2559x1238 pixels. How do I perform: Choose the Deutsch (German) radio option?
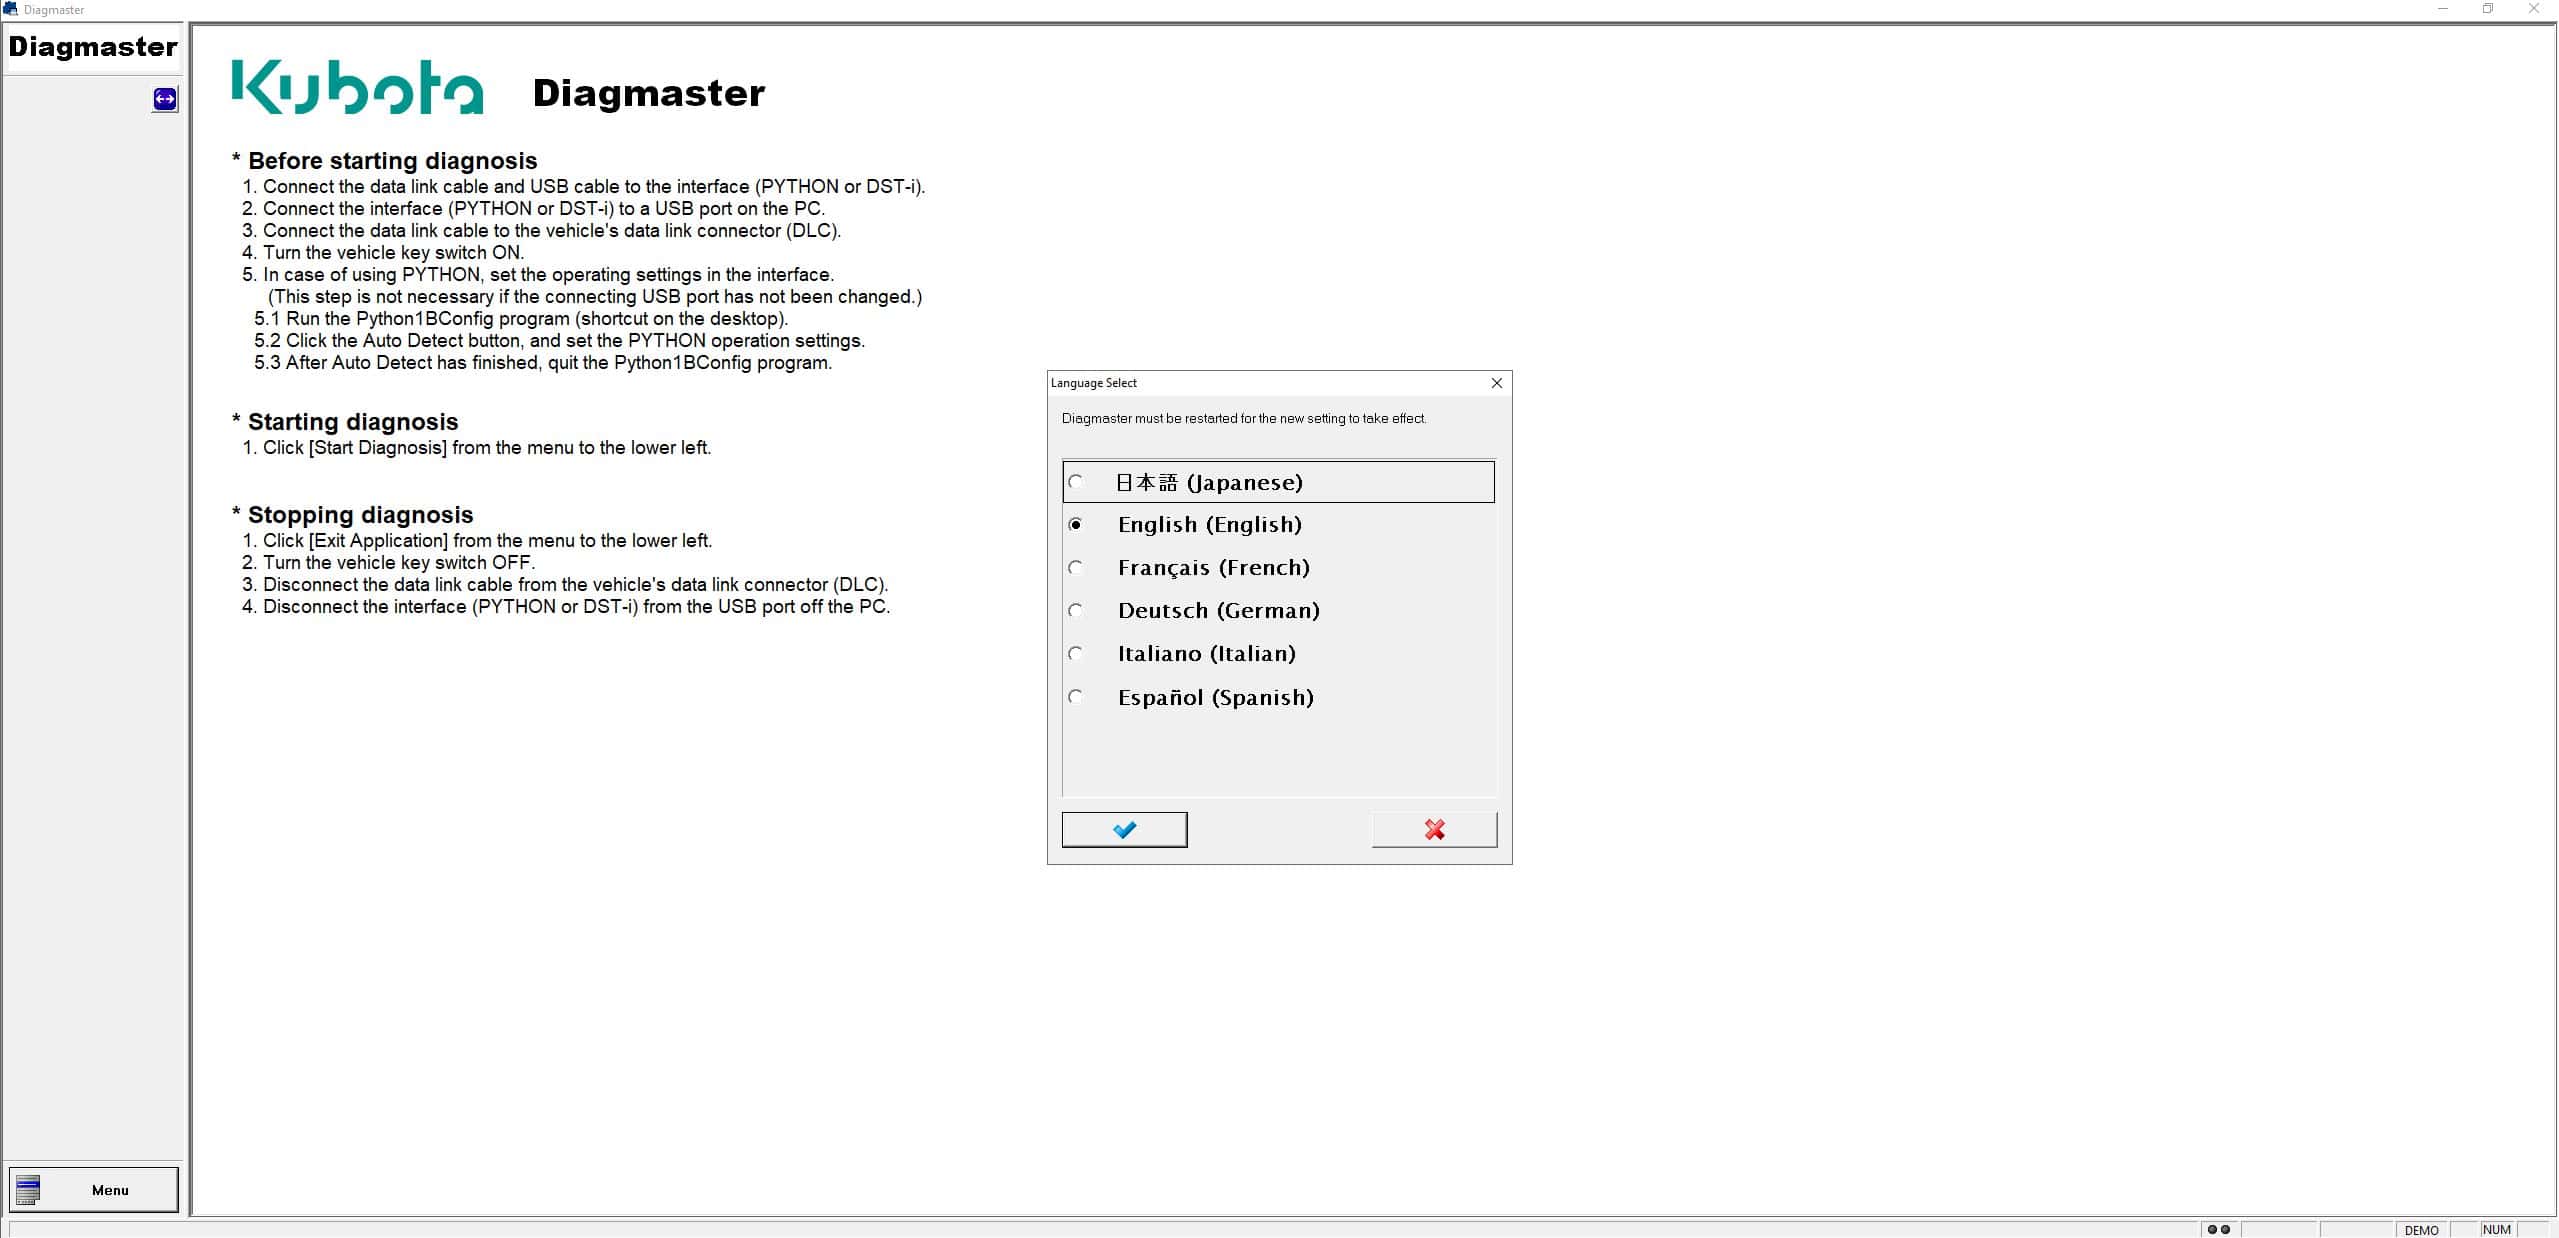1076,611
